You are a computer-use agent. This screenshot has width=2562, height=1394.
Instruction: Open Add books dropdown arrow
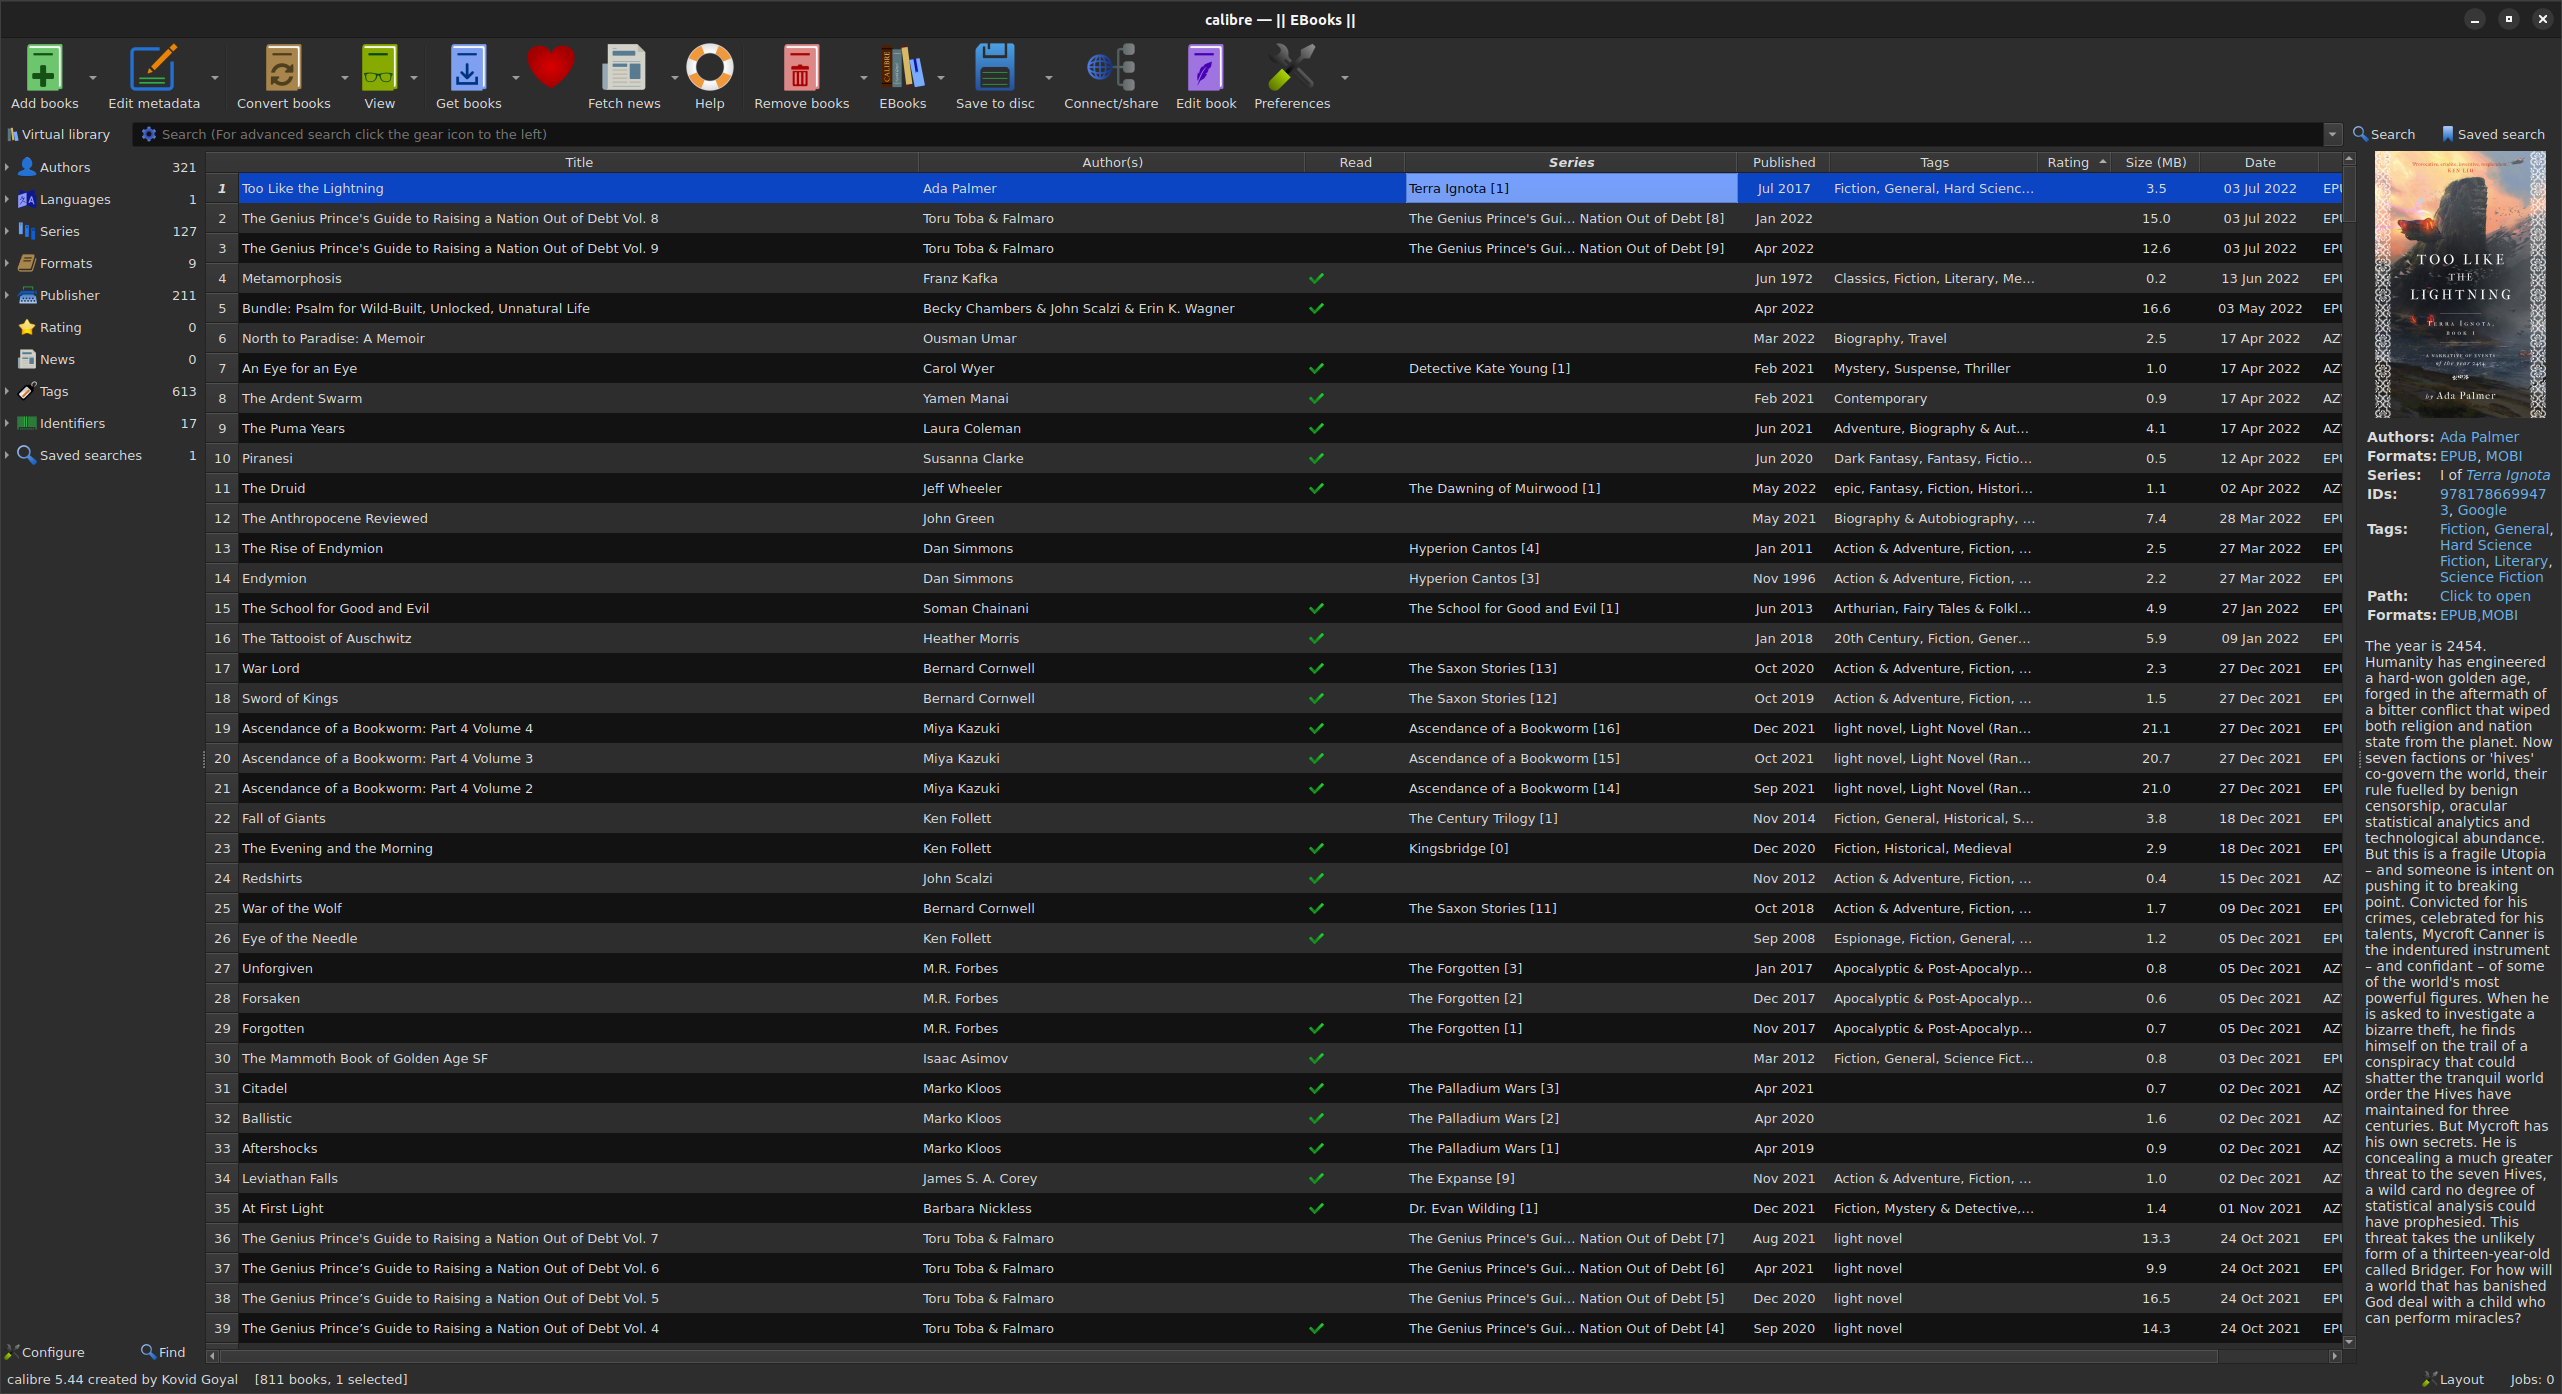(93, 77)
